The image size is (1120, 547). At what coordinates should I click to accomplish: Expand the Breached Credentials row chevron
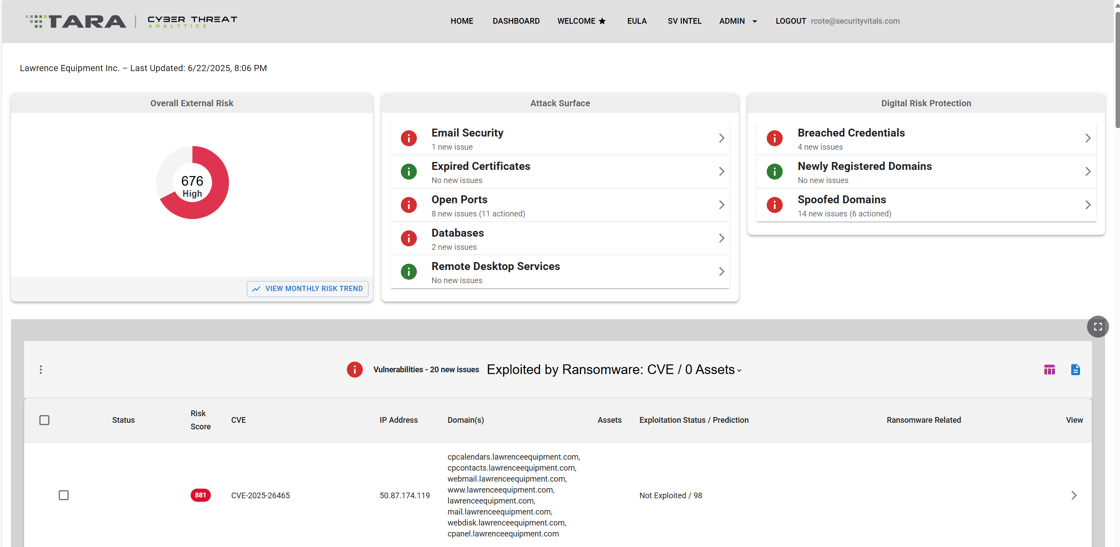[1088, 138]
